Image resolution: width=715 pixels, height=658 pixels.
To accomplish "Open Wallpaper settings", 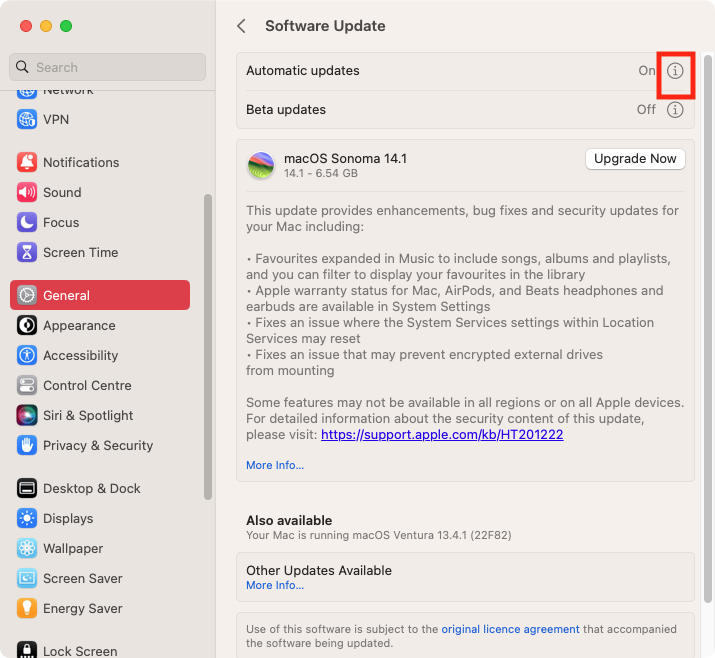I will click(100, 549).
